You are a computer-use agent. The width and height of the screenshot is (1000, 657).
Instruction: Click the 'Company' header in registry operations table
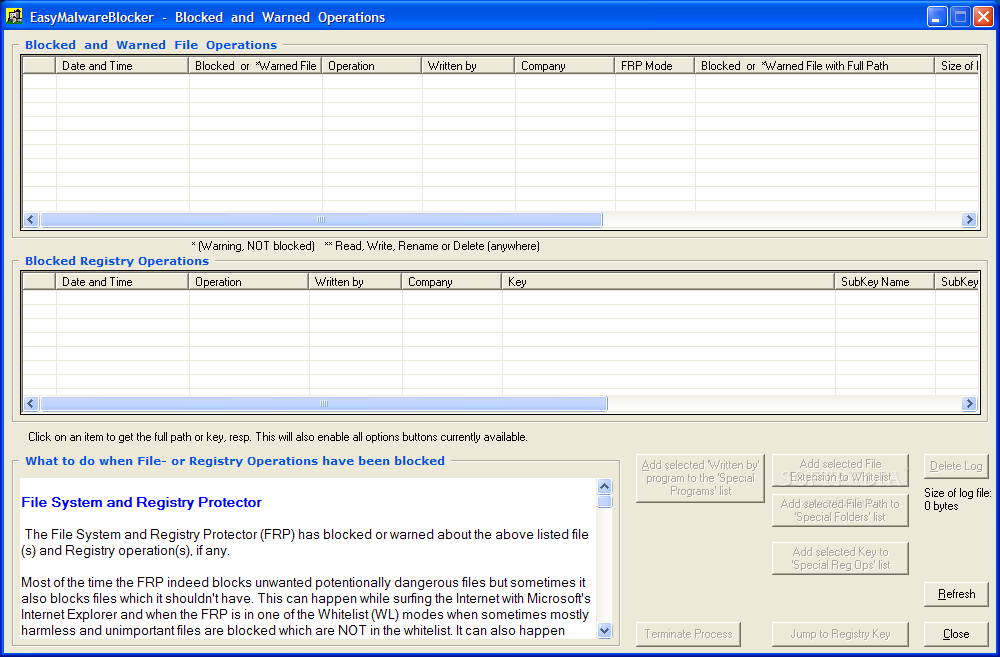click(452, 281)
